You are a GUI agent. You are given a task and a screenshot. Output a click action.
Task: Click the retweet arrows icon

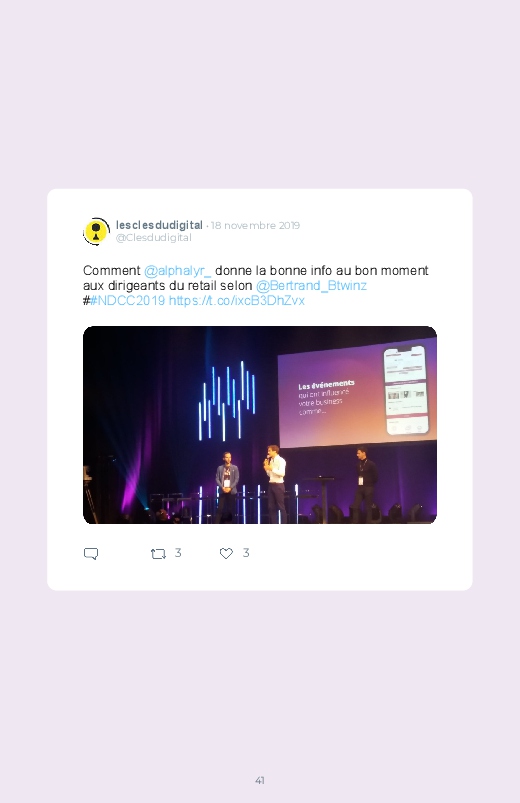click(158, 554)
